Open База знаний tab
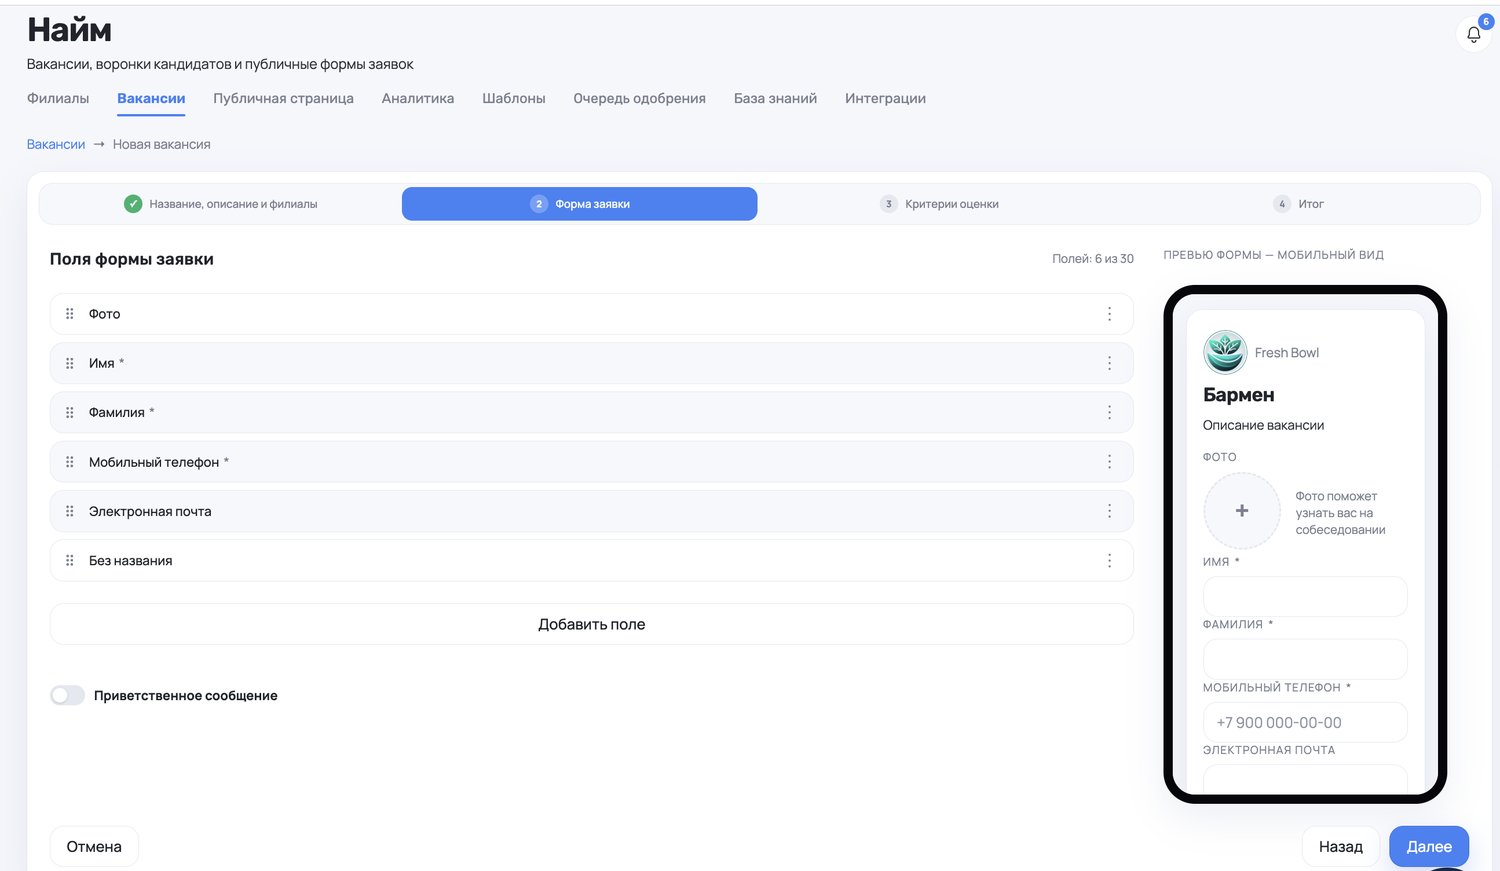 (775, 98)
